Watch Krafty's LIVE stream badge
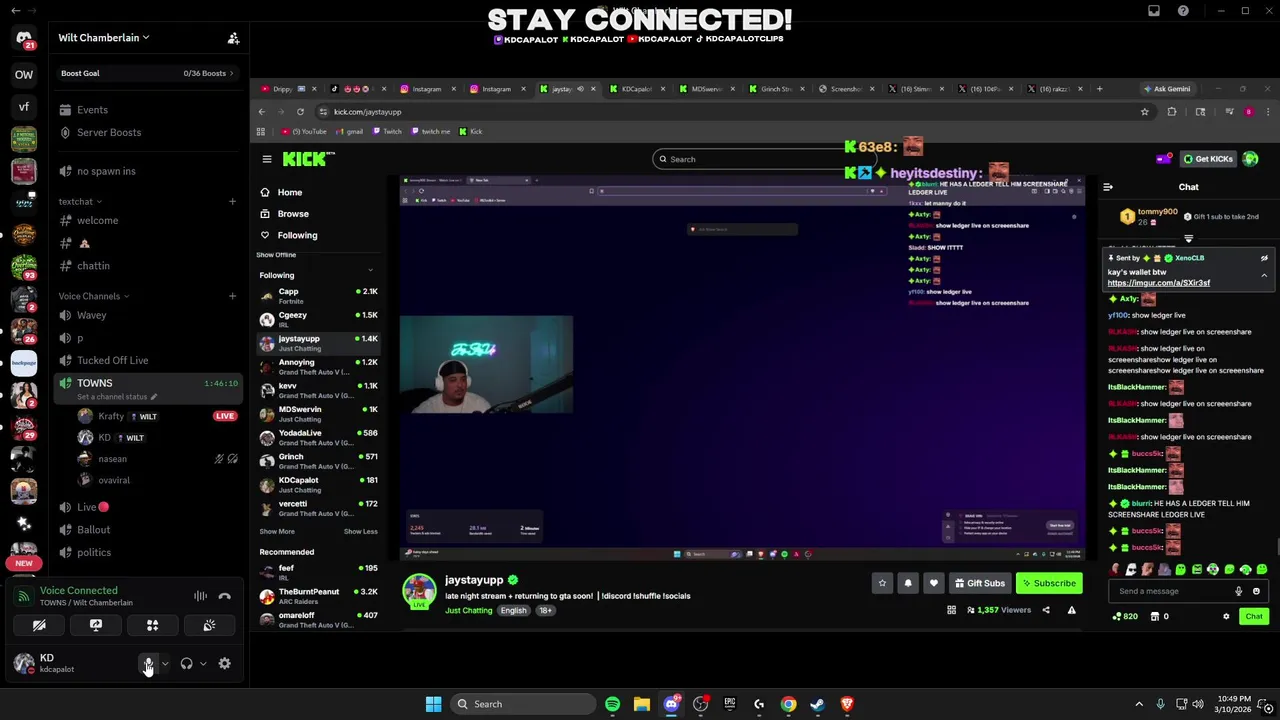This screenshot has width=1280, height=720. (224, 416)
